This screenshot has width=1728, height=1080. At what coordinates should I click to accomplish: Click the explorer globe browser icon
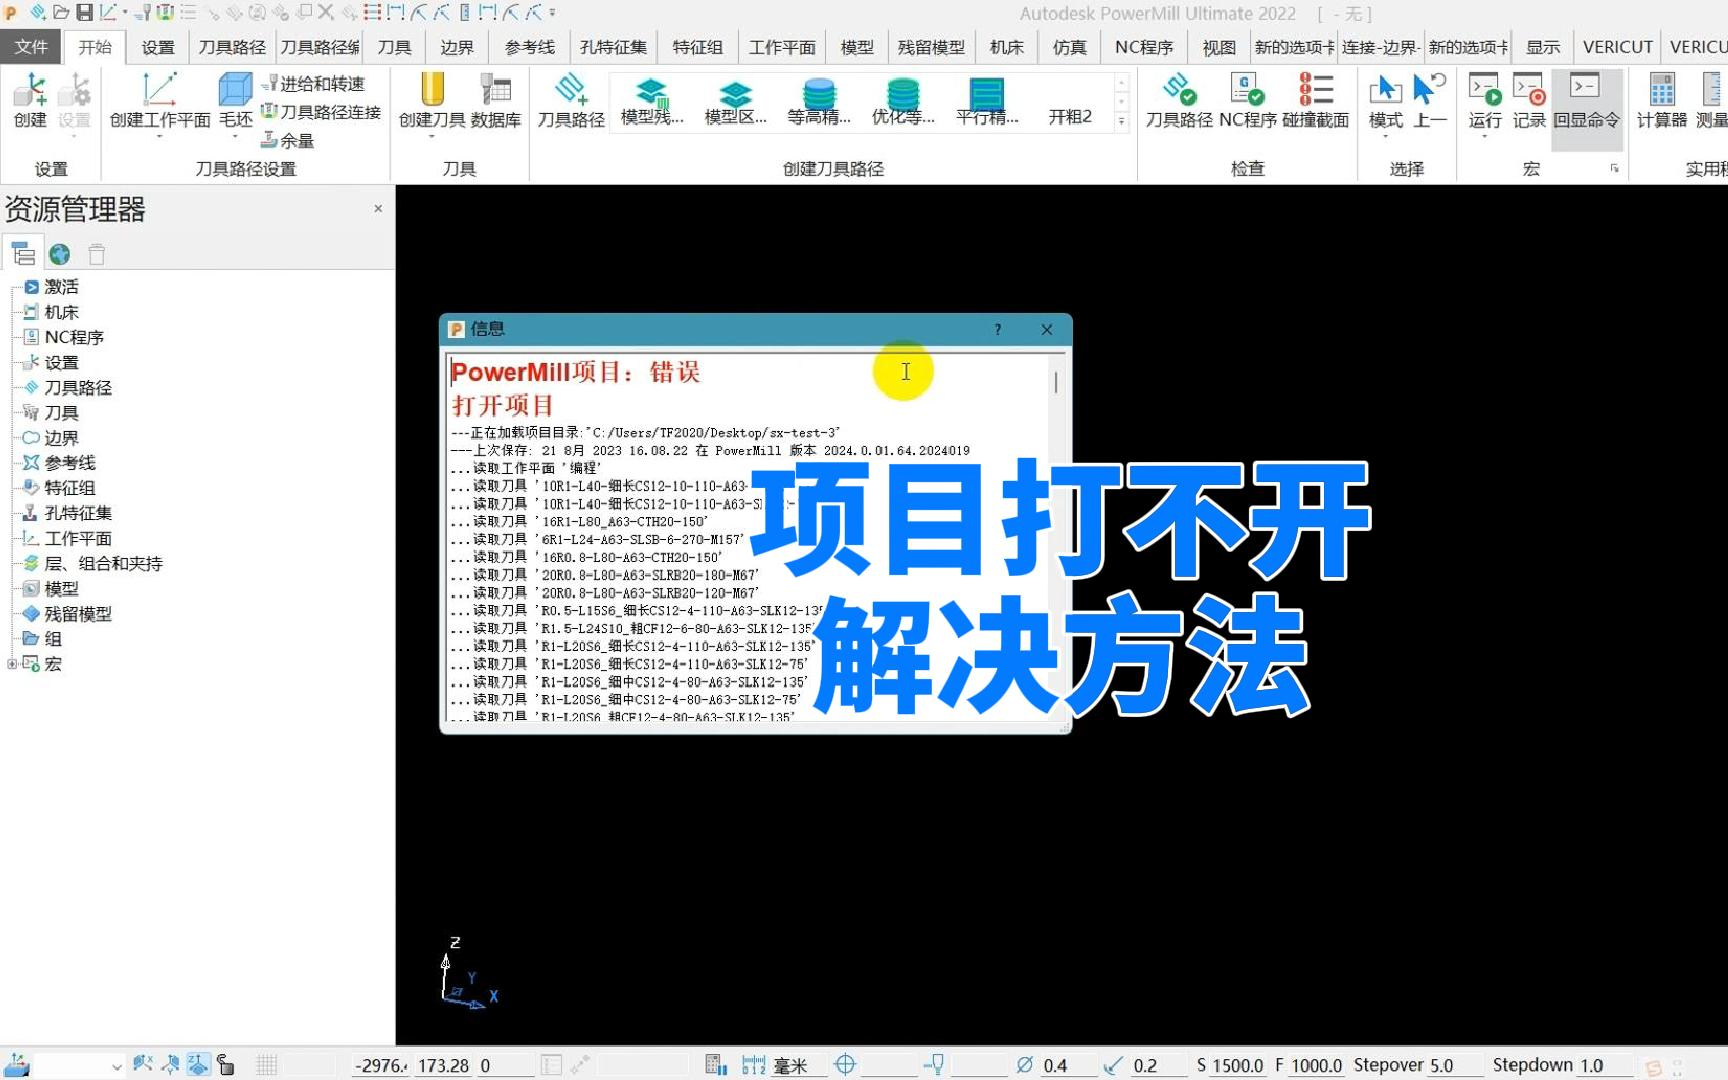tap(60, 254)
